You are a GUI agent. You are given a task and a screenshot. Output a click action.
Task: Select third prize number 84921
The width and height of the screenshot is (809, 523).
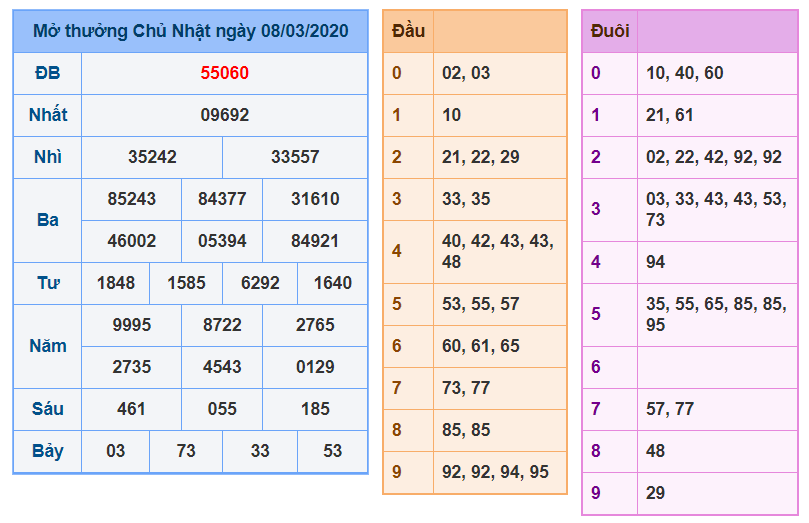315,241
